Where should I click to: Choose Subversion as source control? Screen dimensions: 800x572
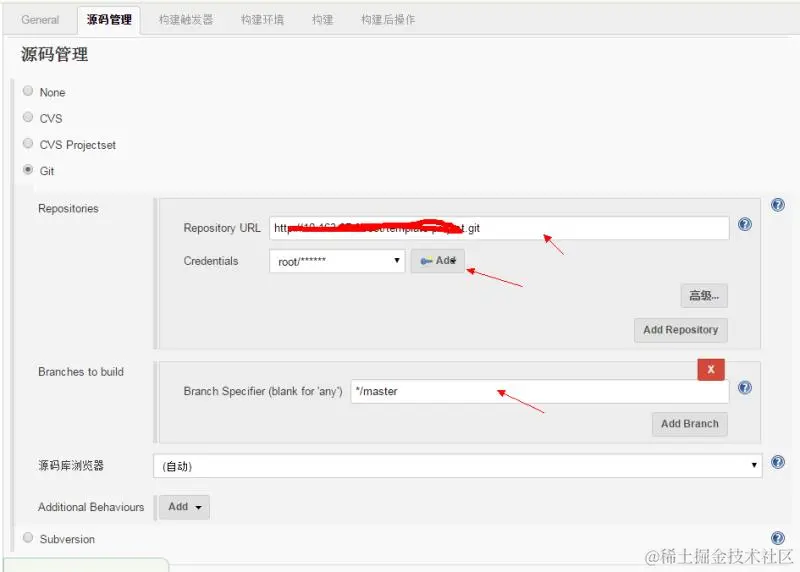(x=28, y=537)
